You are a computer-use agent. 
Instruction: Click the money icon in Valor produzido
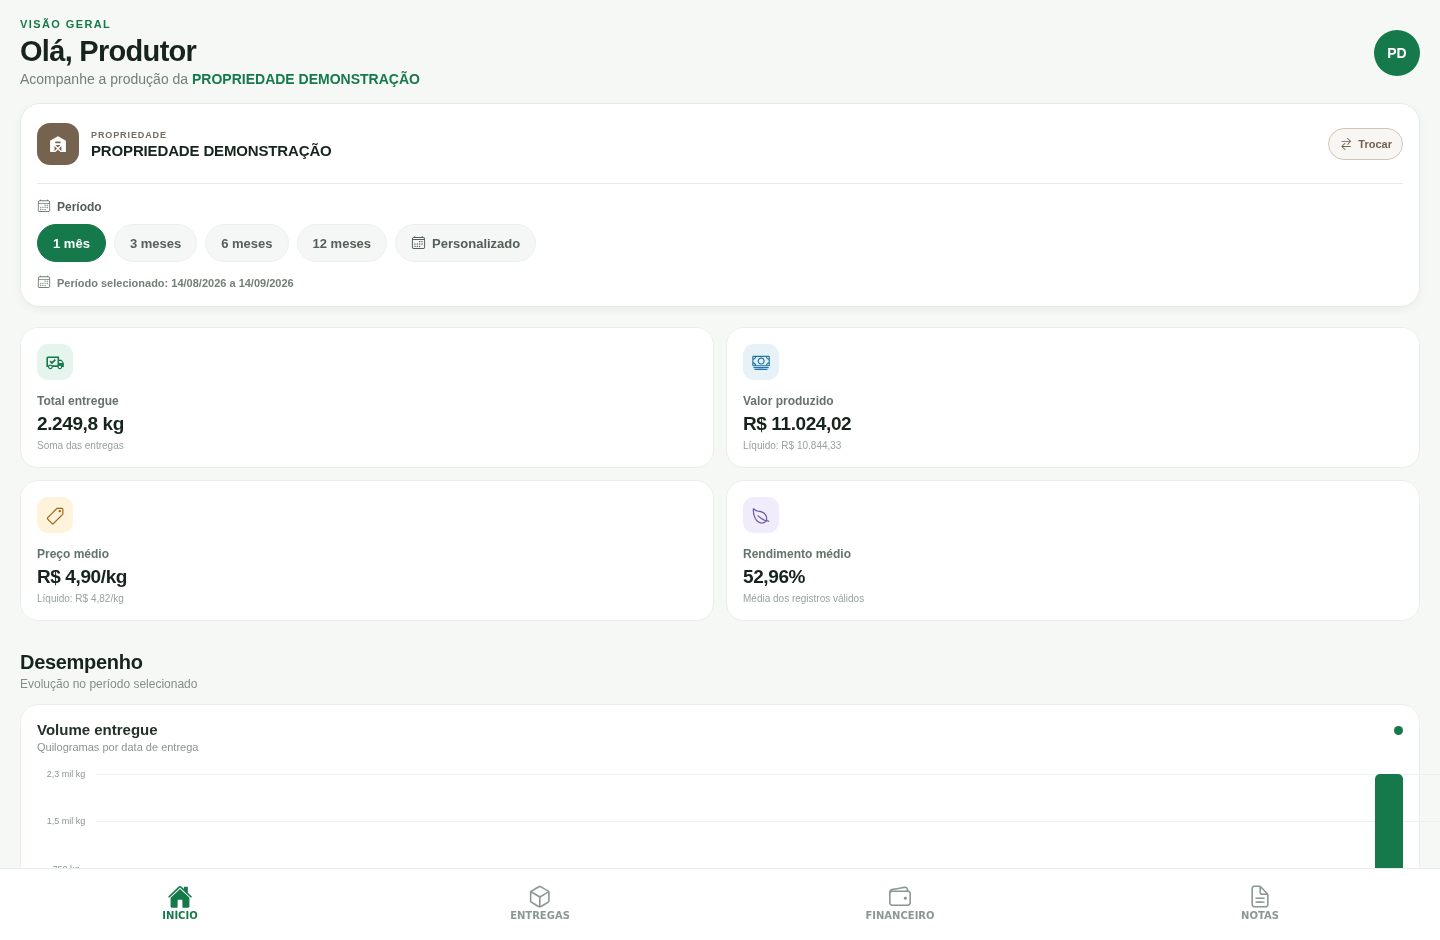click(x=761, y=362)
